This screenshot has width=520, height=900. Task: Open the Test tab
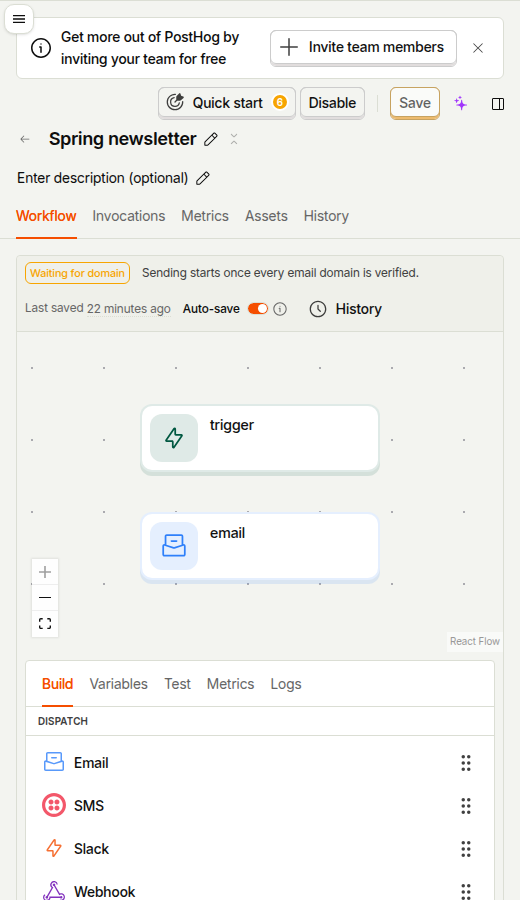pyautogui.click(x=177, y=684)
